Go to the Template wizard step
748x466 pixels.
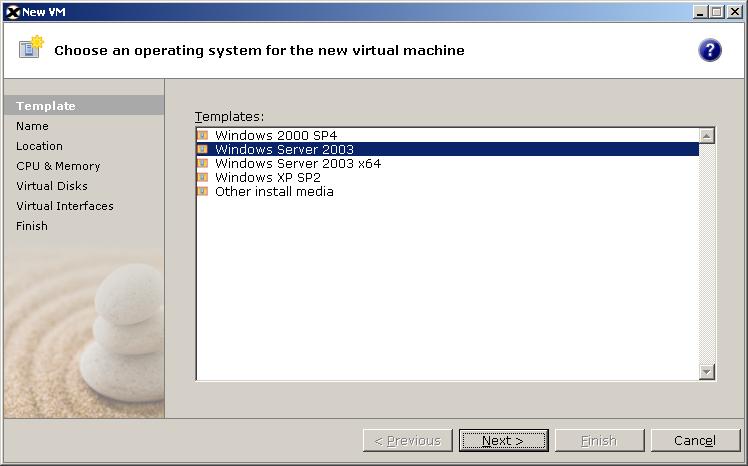(83, 105)
